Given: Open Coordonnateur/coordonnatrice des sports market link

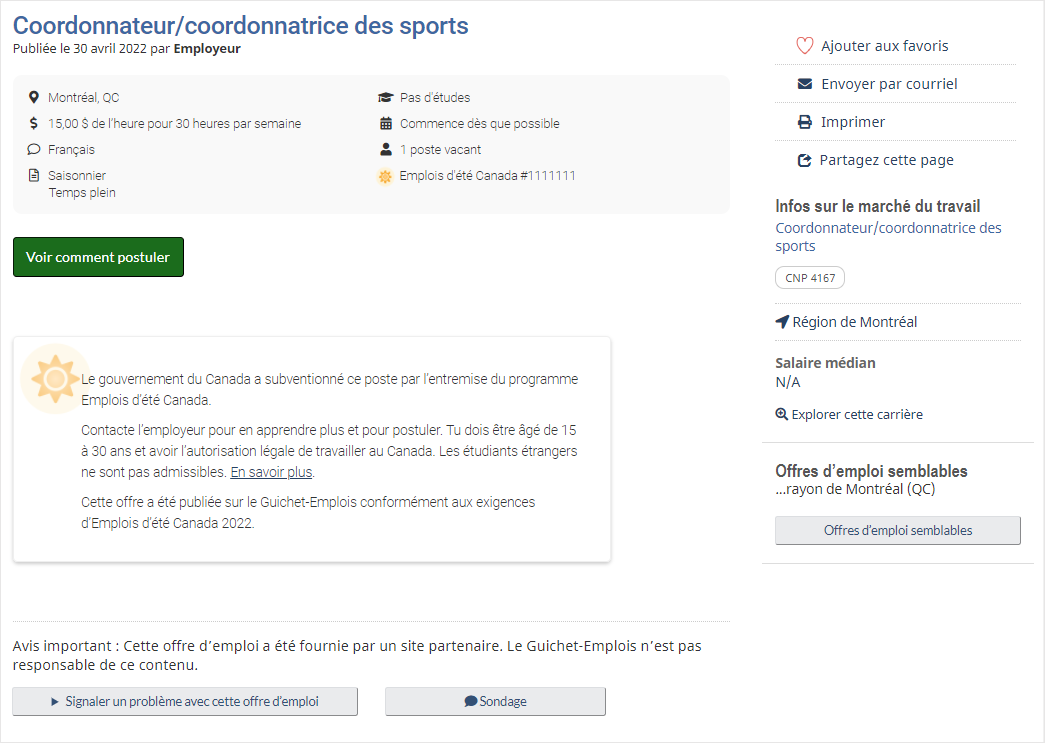Looking at the screenshot, I should (x=888, y=237).
